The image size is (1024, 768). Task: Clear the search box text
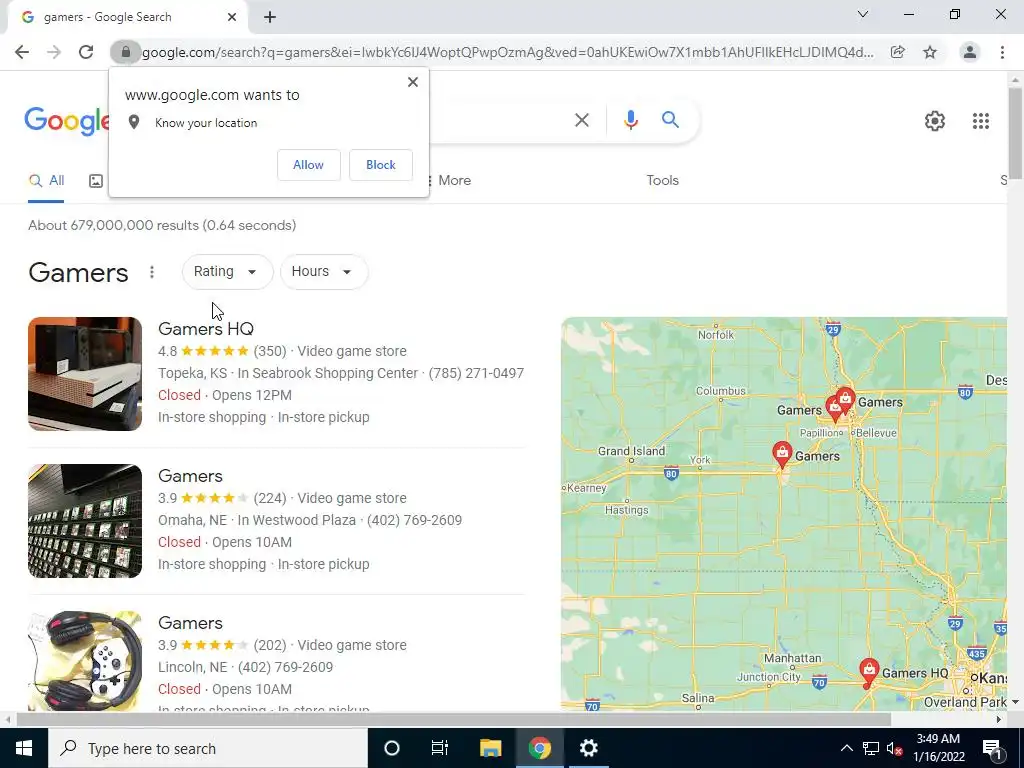pyautogui.click(x=582, y=120)
